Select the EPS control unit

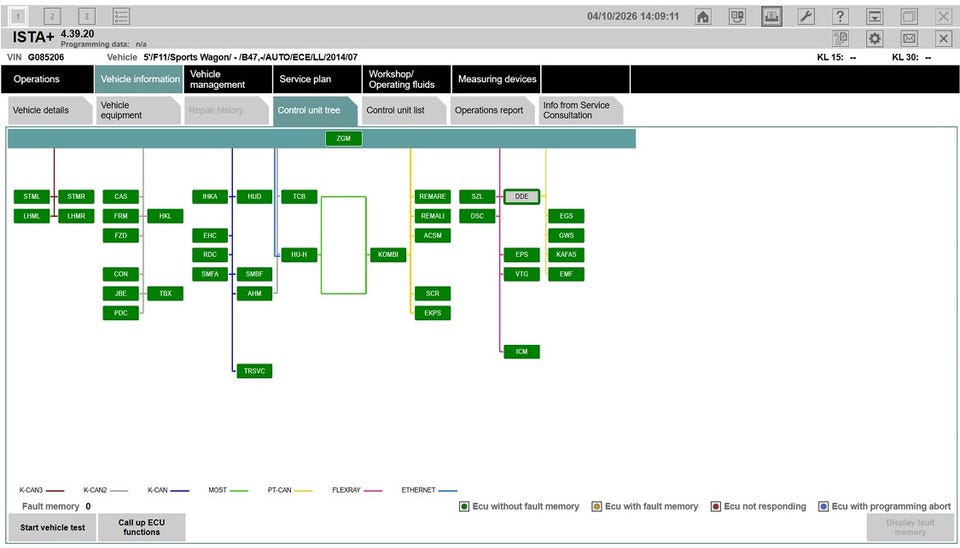click(x=522, y=255)
